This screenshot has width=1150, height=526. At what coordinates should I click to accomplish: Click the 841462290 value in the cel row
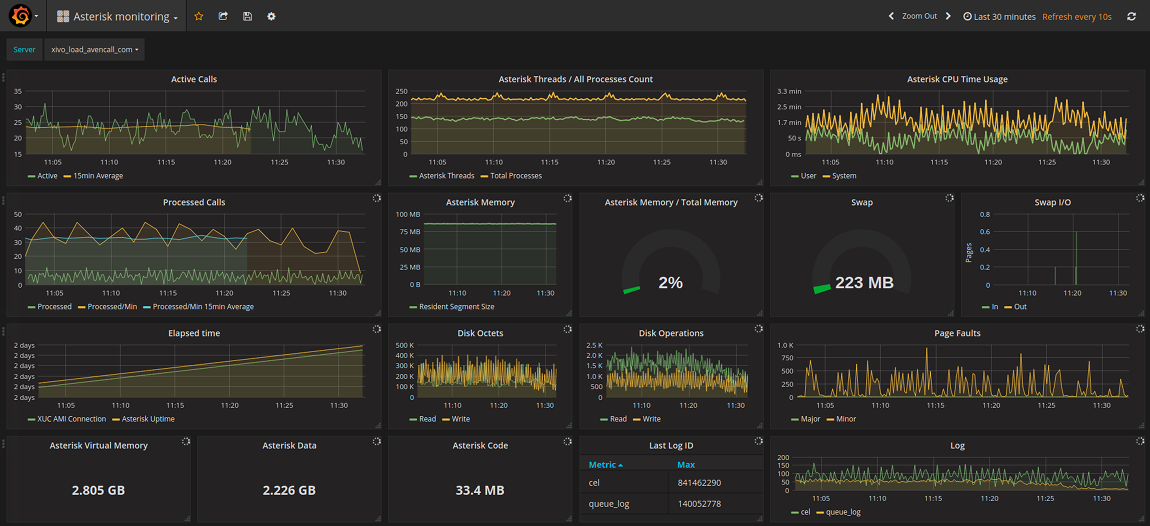[x=699, y=484]
